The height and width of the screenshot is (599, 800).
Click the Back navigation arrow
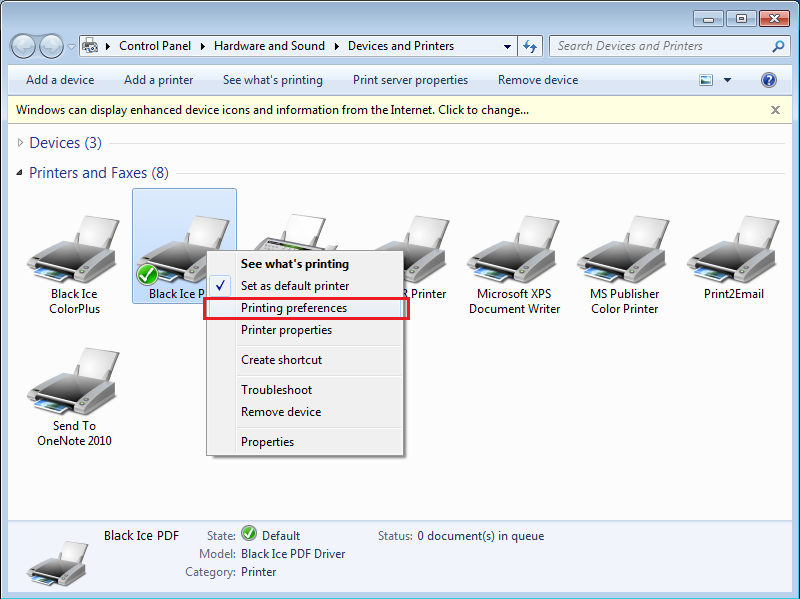click(x=23, y=46)
